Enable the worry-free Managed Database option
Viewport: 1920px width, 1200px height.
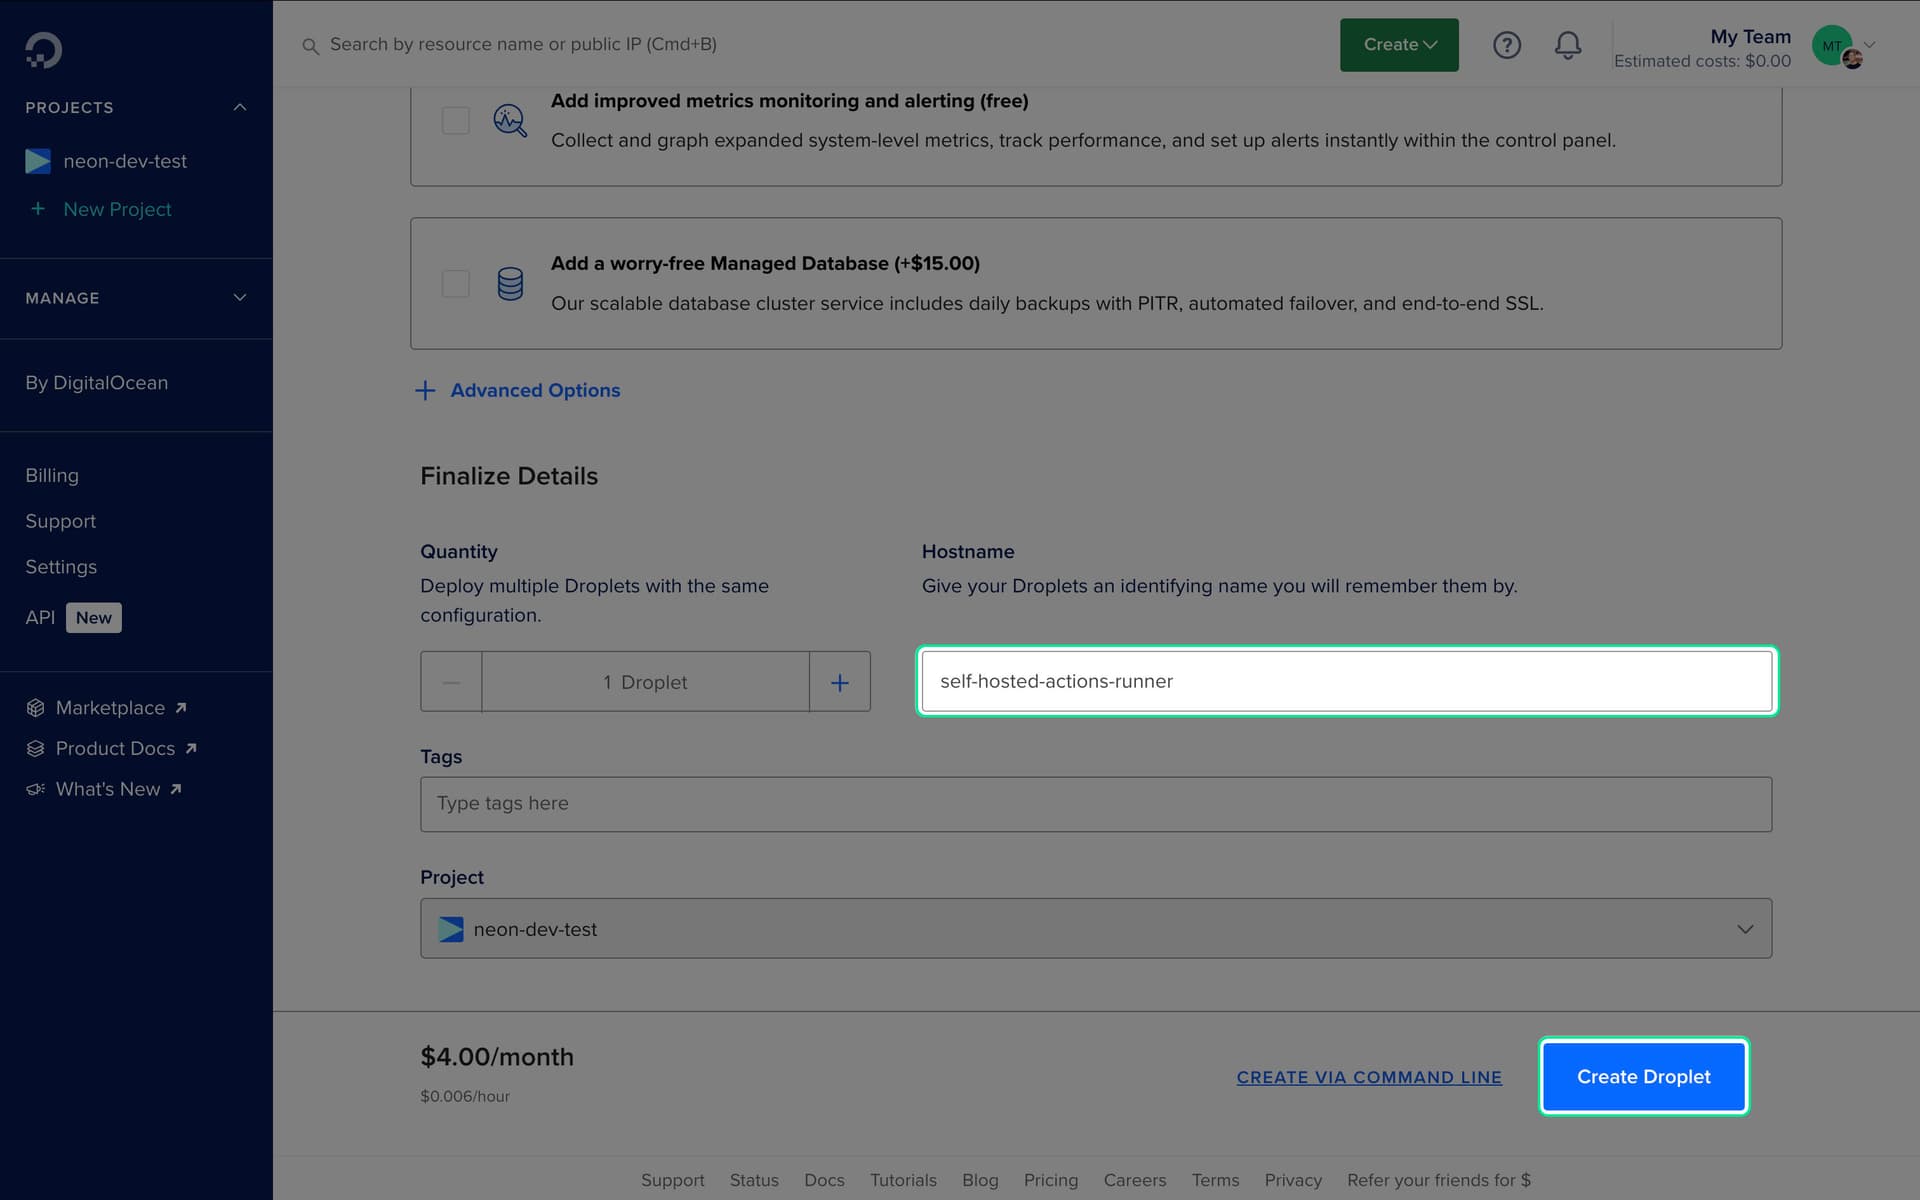pos(455,283)
